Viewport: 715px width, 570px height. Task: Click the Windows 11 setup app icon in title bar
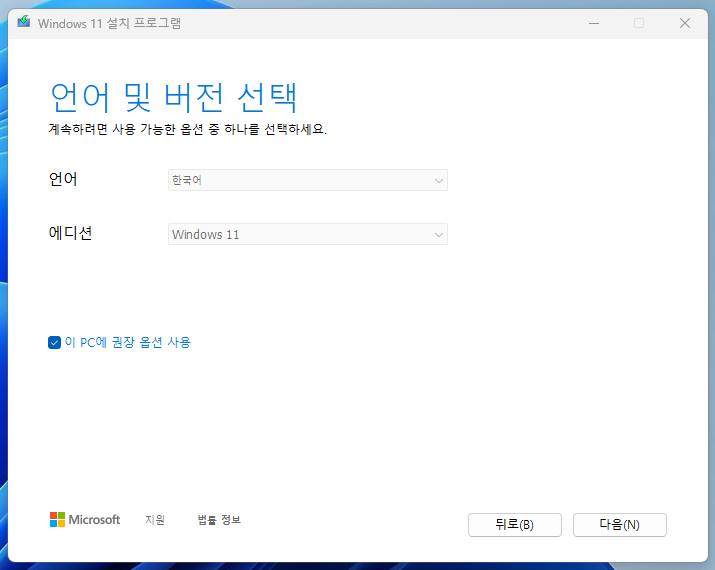(24, 22)
